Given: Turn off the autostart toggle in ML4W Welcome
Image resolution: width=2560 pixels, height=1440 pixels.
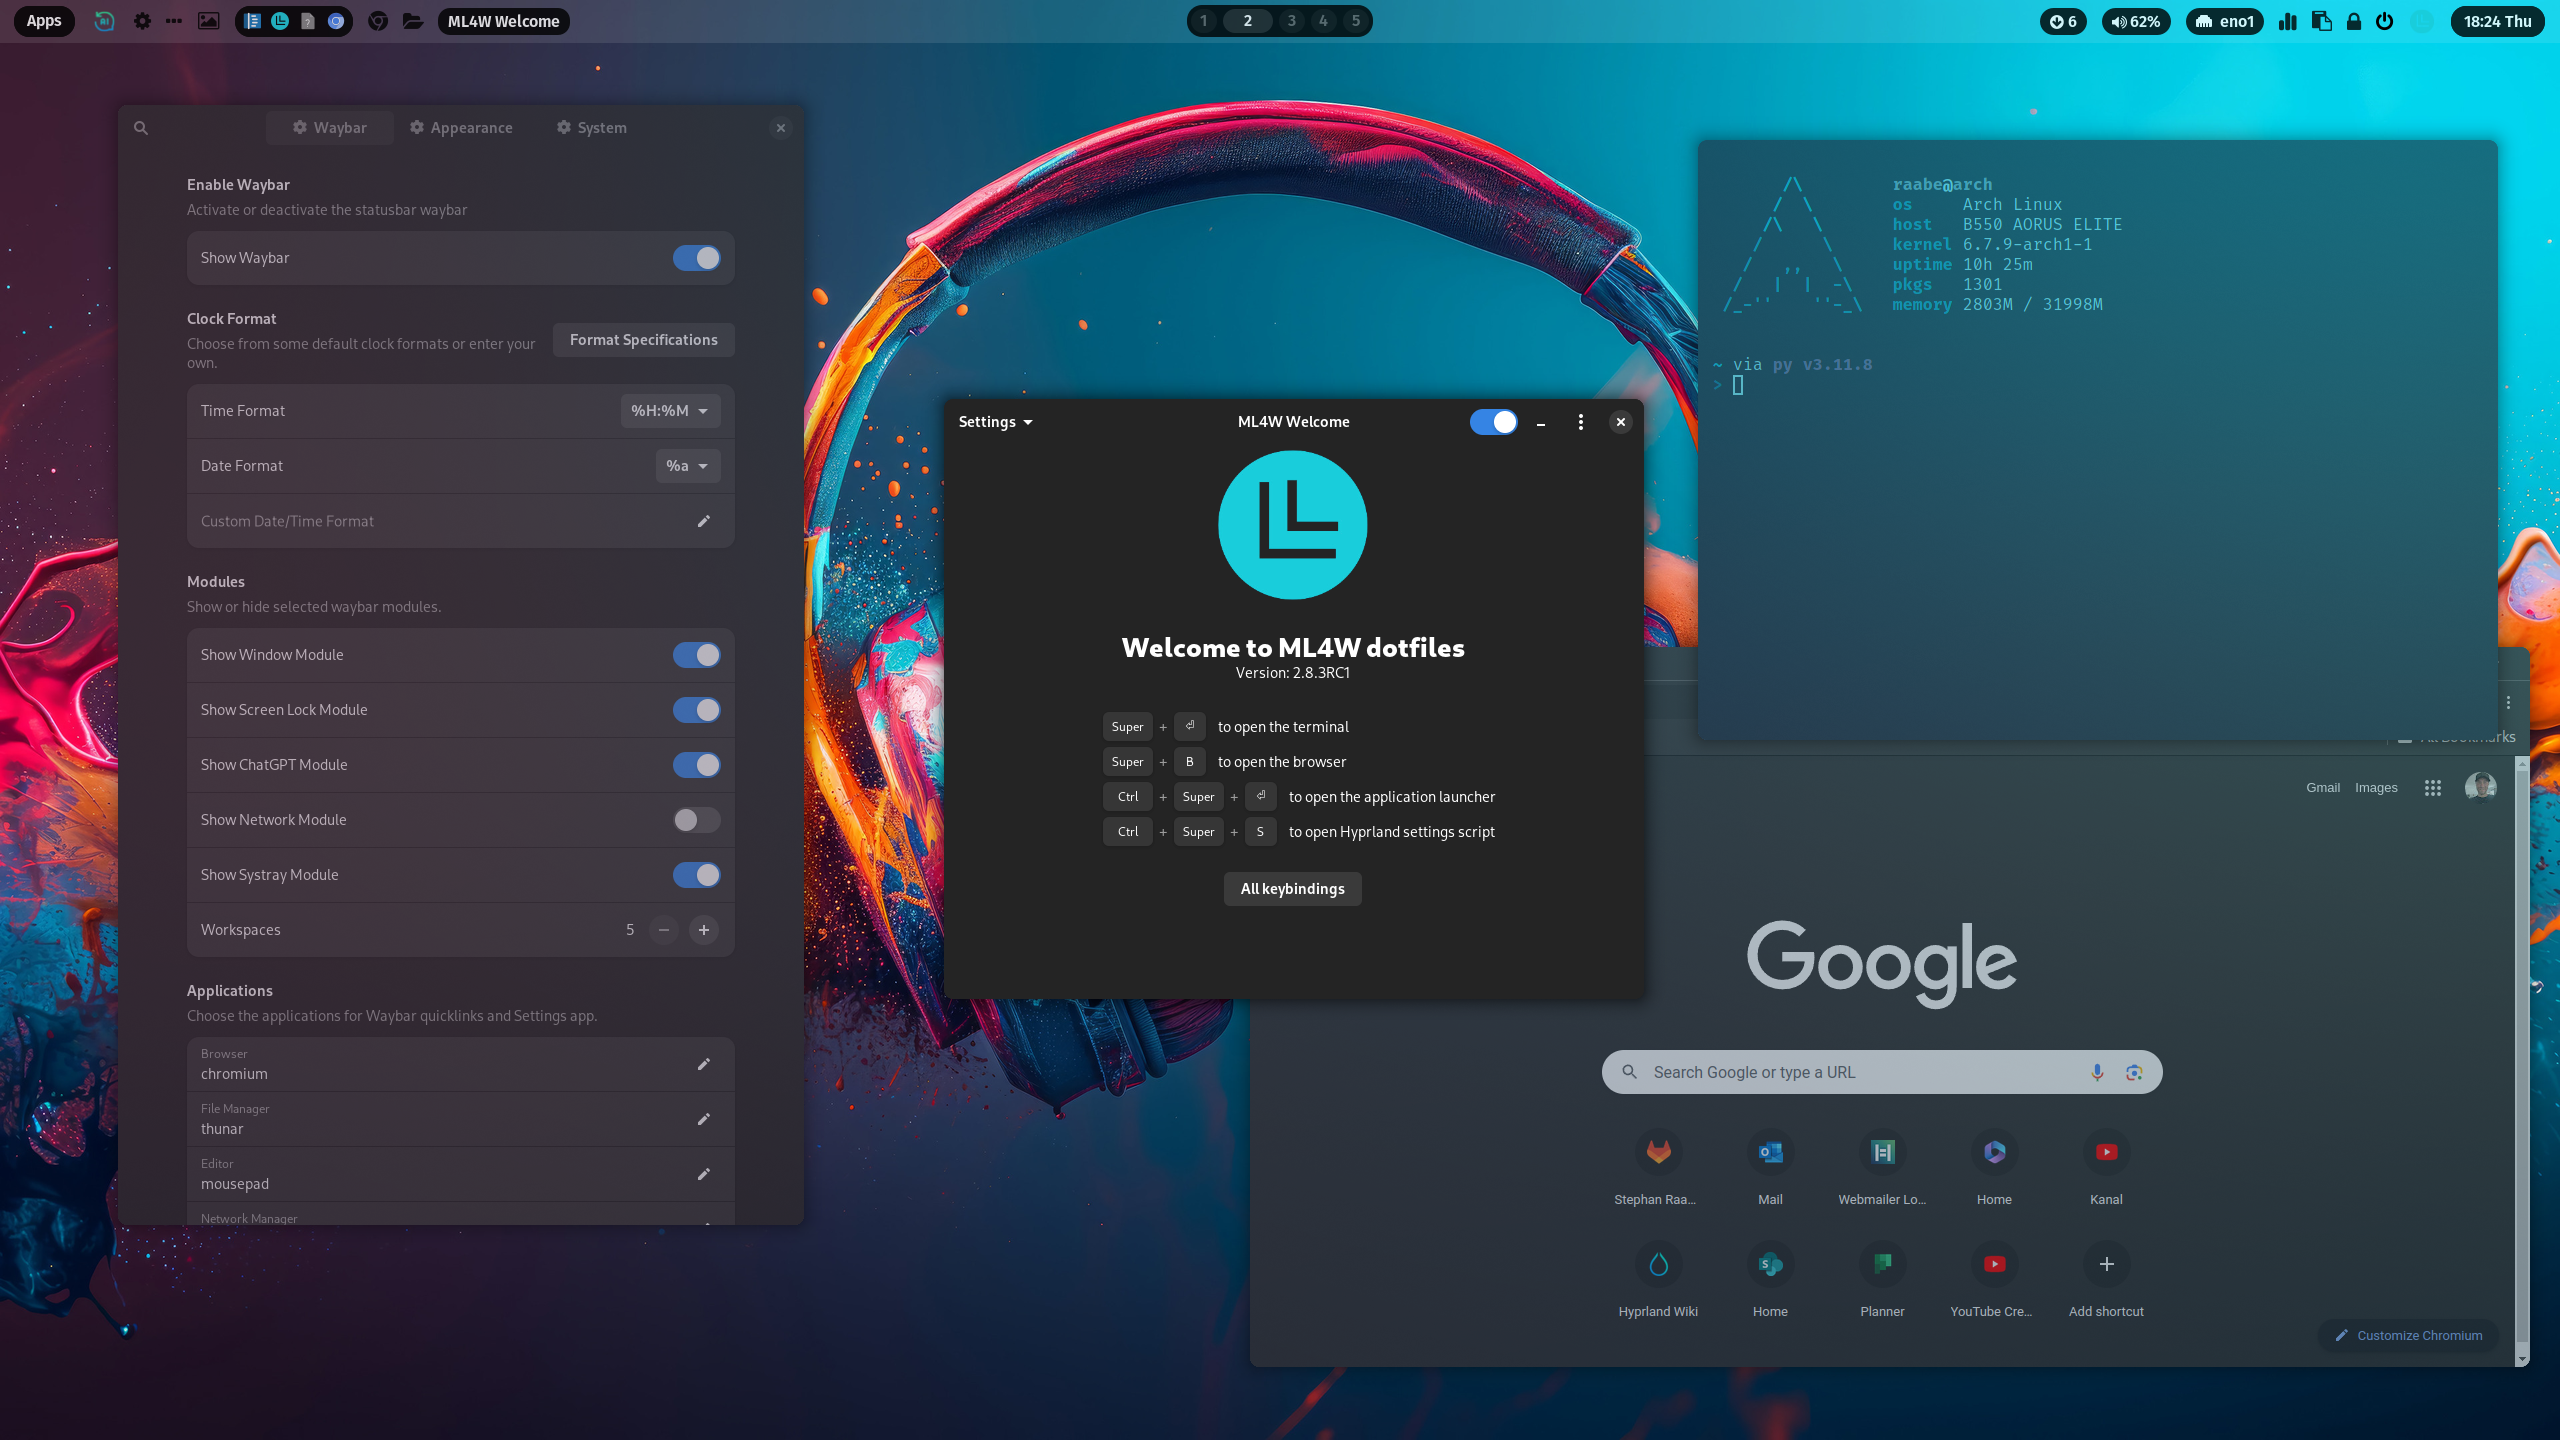Looking at the screenshot, I should click(x=1492, y=421).
